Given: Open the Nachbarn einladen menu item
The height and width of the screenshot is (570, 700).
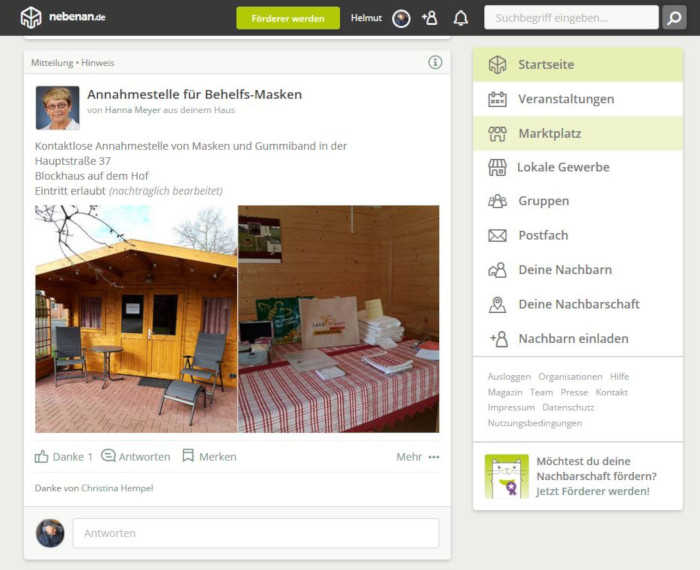Looking at the screenshot, I should pyautogui.click(x=578, y=339).
